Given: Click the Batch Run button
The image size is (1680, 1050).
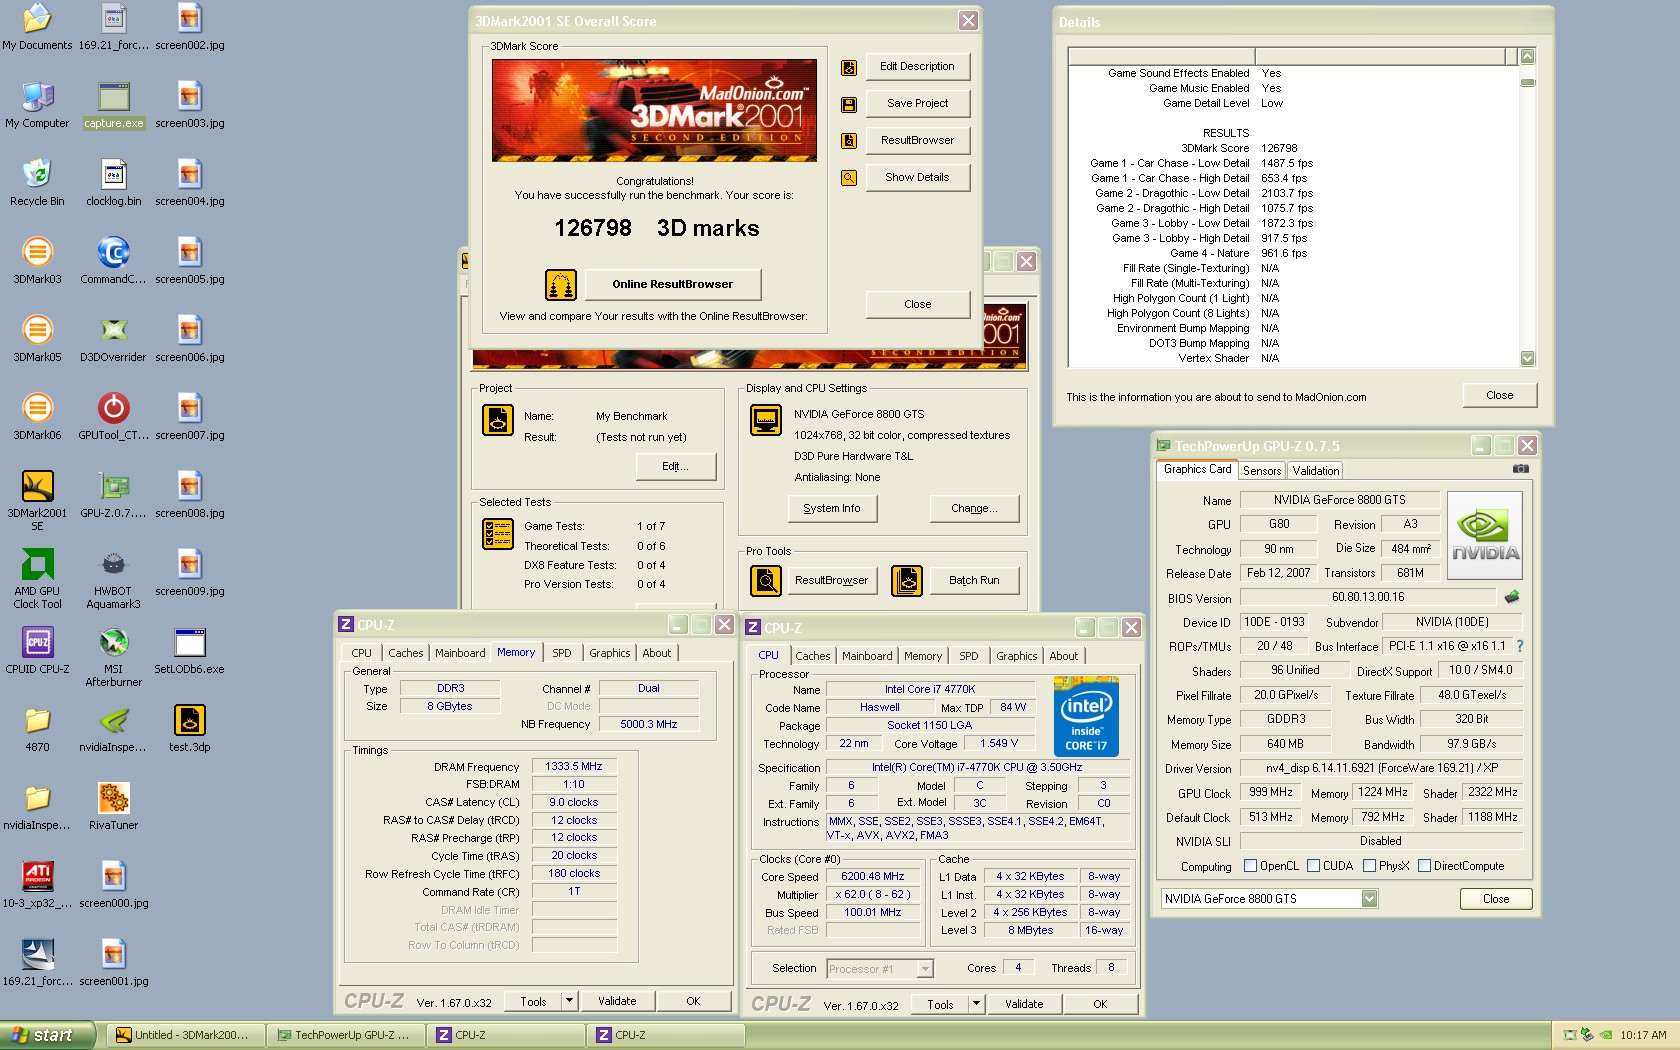Looking at the screenshot, I should 974,580.
